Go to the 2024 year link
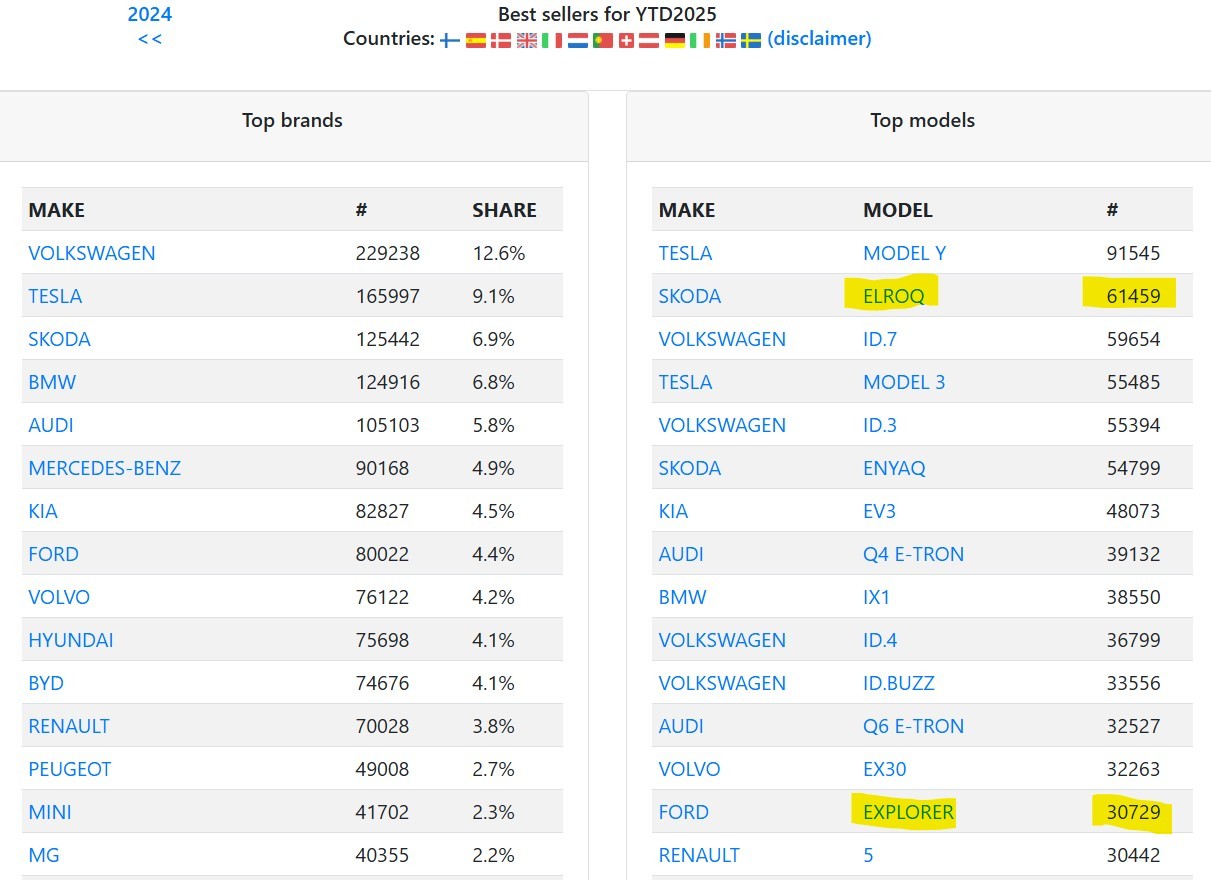 (x=150, y=14)
